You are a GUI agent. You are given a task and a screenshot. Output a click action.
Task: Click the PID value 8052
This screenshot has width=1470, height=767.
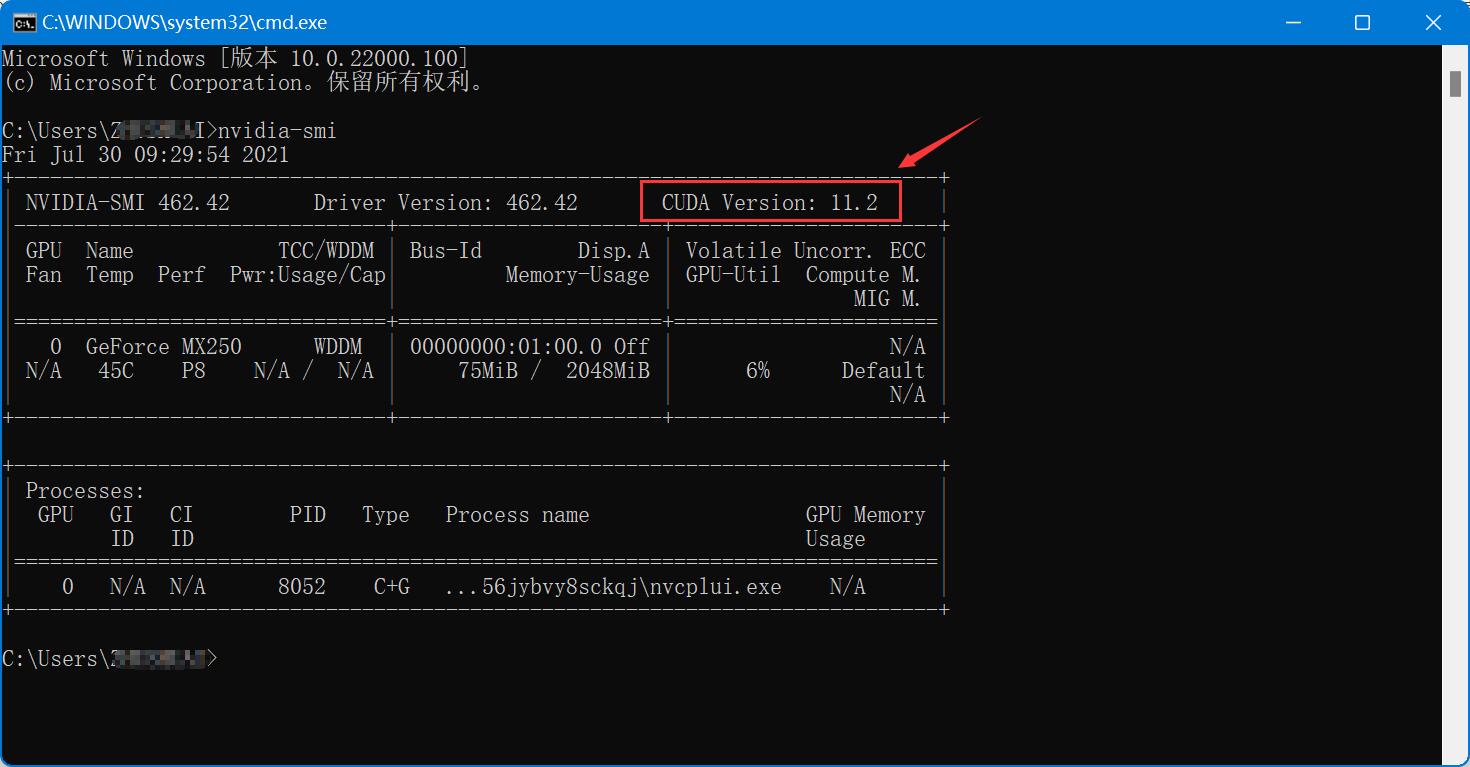coord(303,587)
